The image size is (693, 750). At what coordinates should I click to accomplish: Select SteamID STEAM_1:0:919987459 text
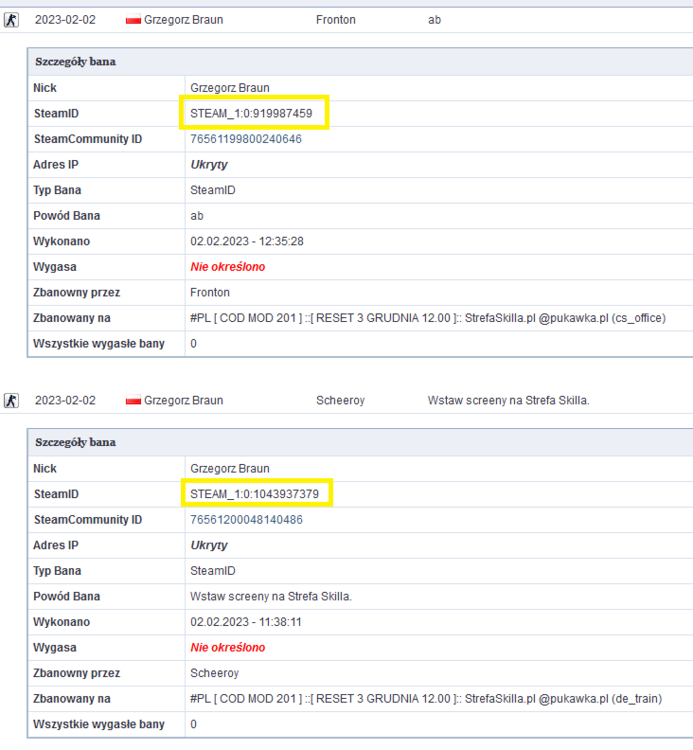251,113
